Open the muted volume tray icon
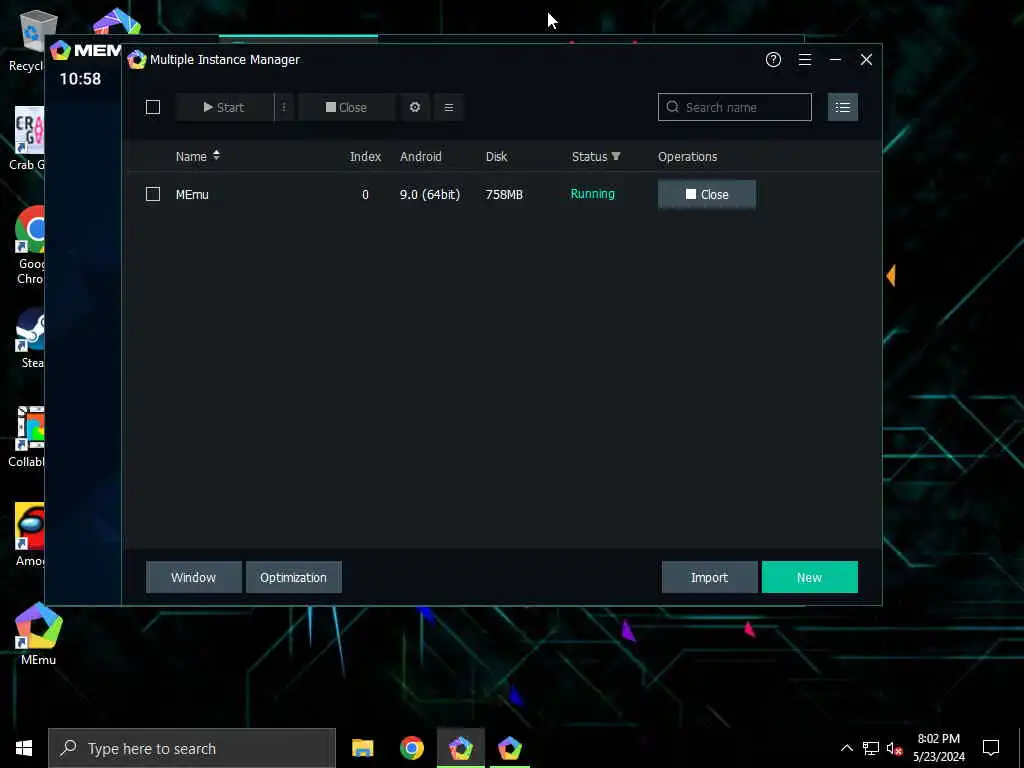The height and width of the screenshot is (768, 1024). tap(894, 748)
